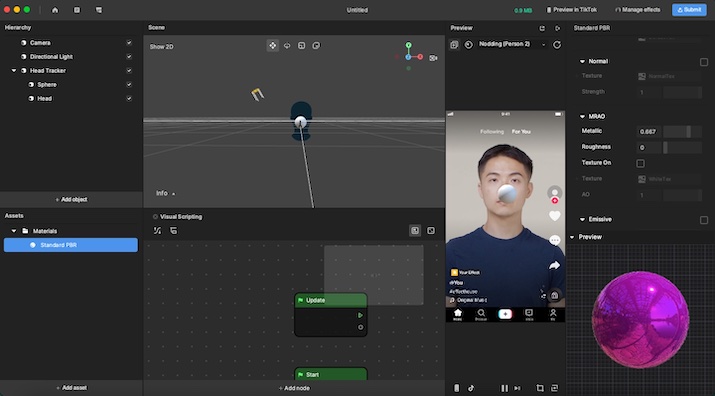
Task: Select Standard PBR material asset
Action: click(71, 245)
